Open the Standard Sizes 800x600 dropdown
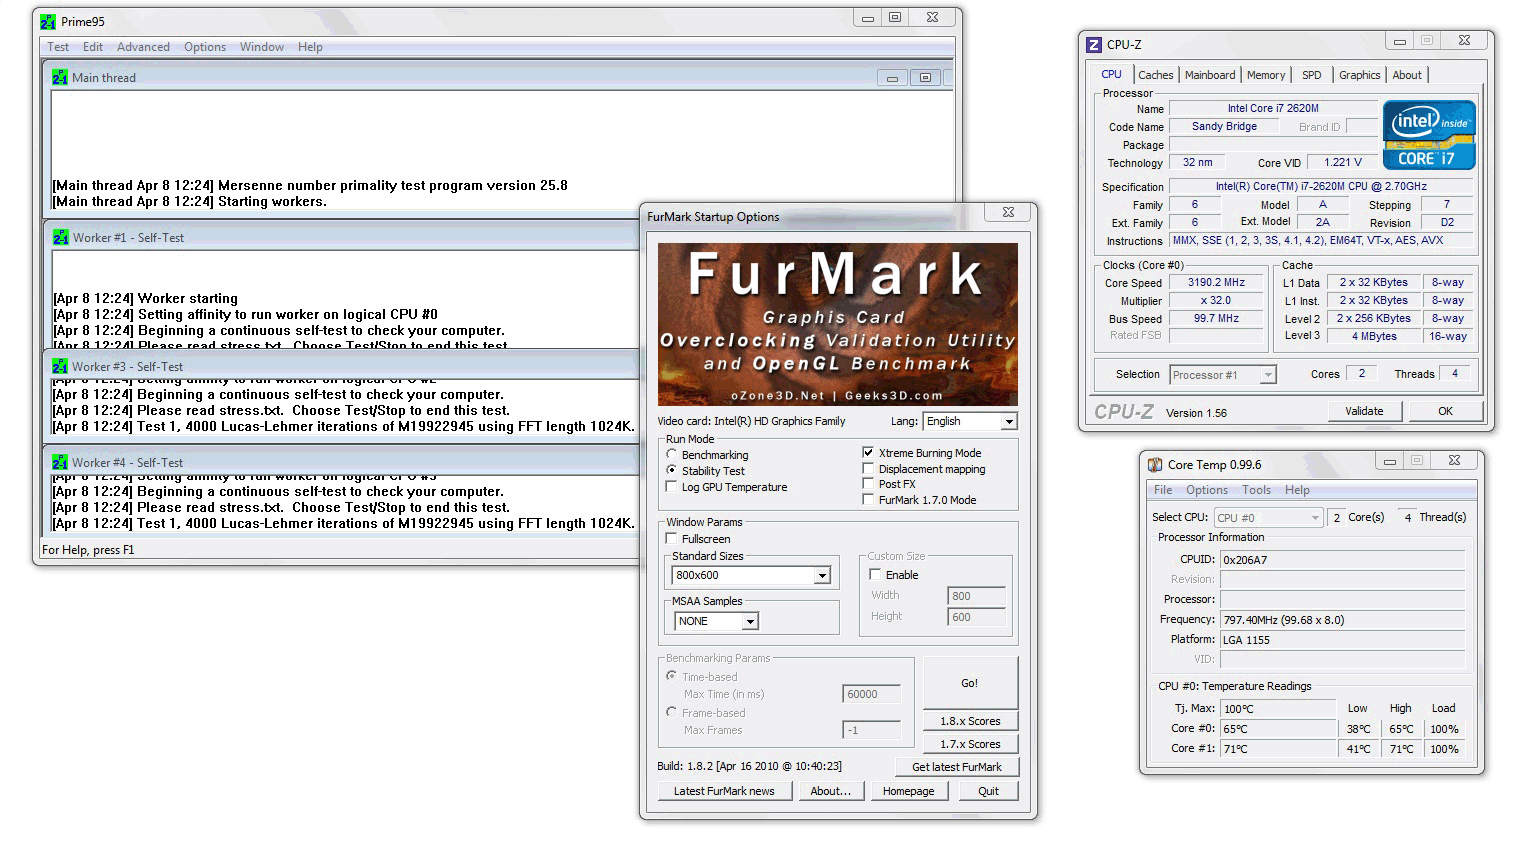1524x849 pixels. [822, 575]
